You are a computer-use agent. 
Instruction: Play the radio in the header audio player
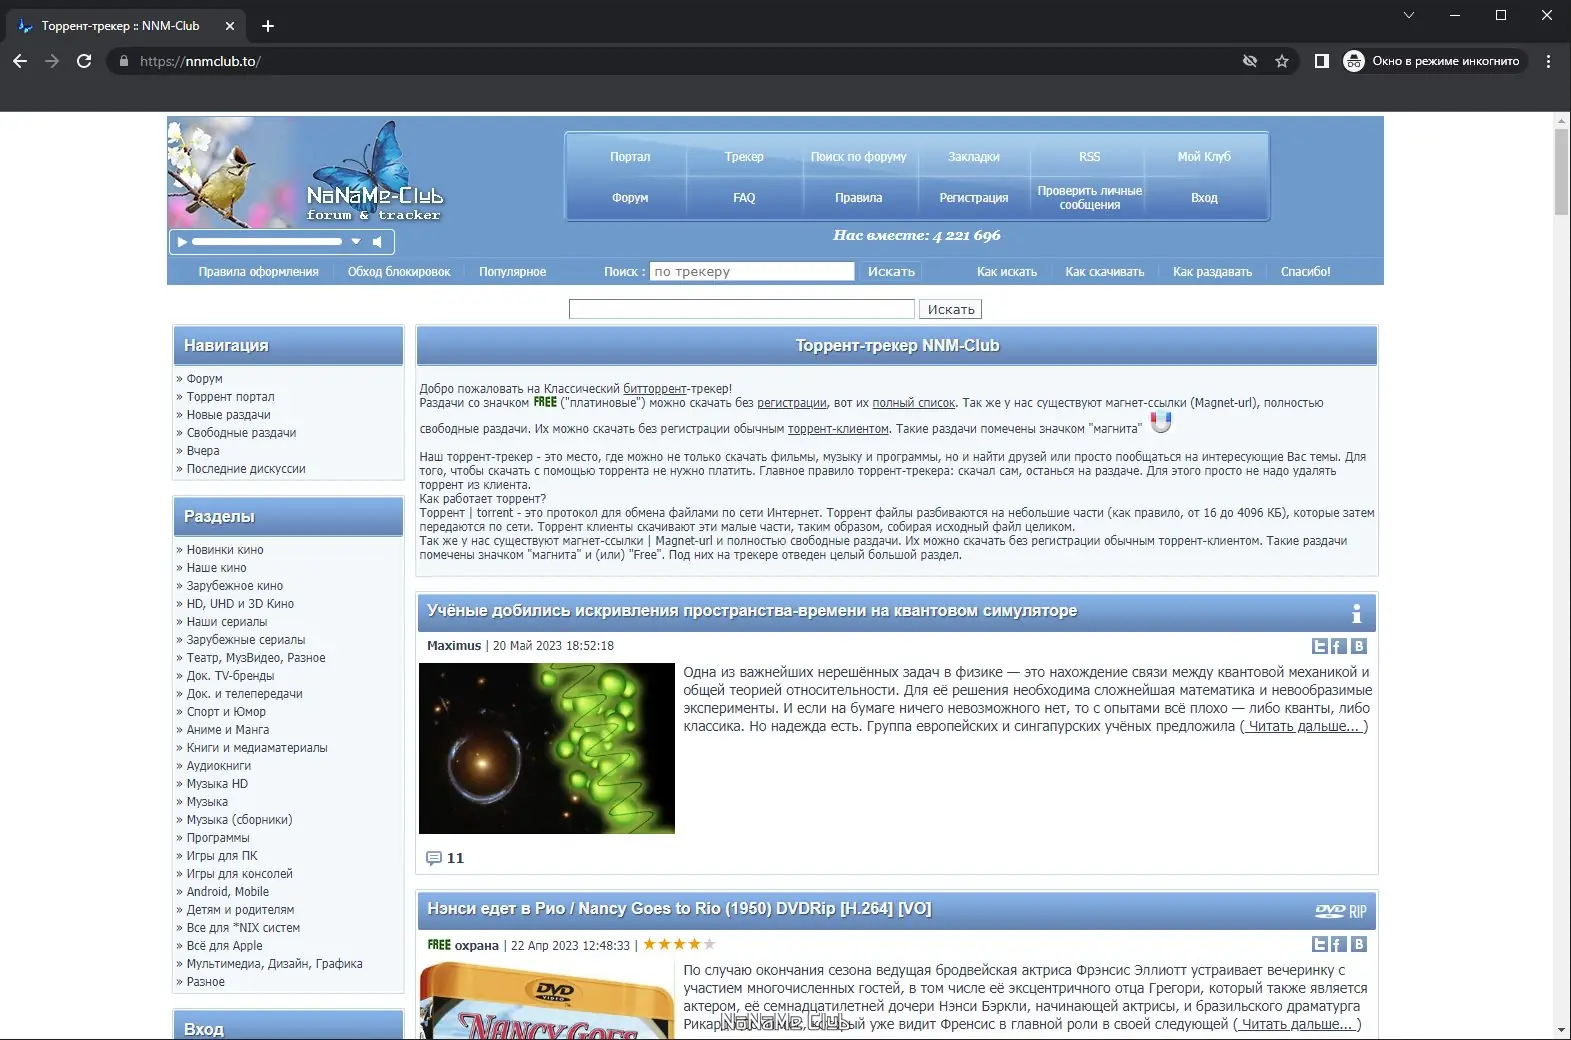click(182, 242)
